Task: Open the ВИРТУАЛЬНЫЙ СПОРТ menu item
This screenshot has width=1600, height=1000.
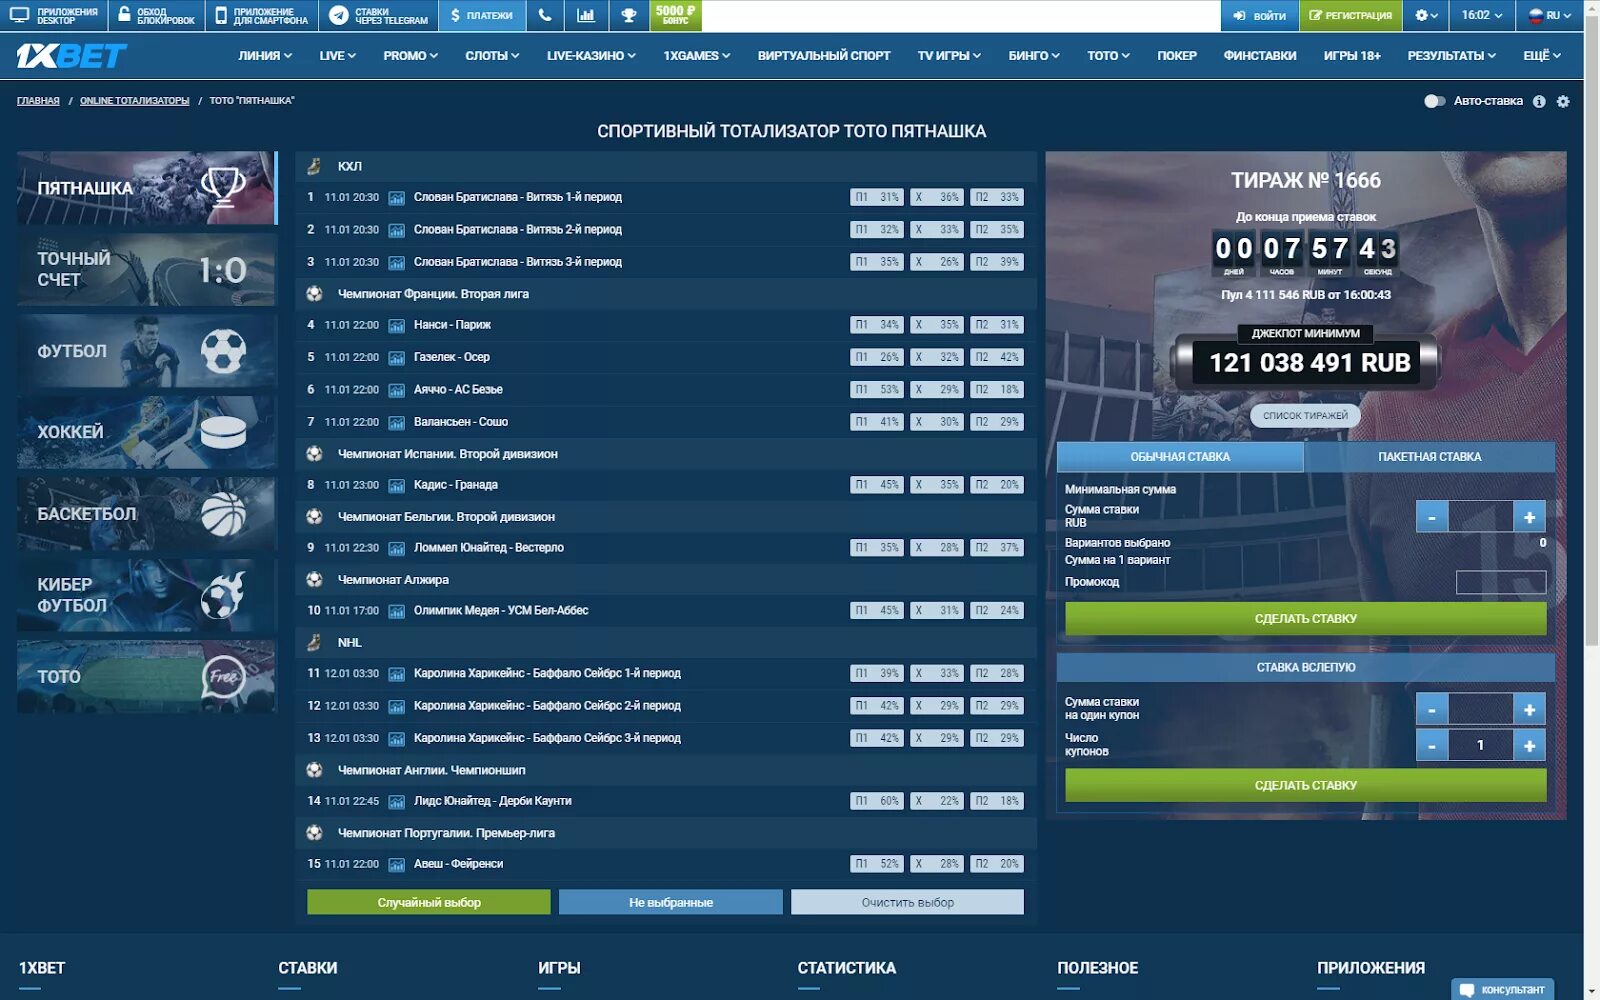Action: 824,56
